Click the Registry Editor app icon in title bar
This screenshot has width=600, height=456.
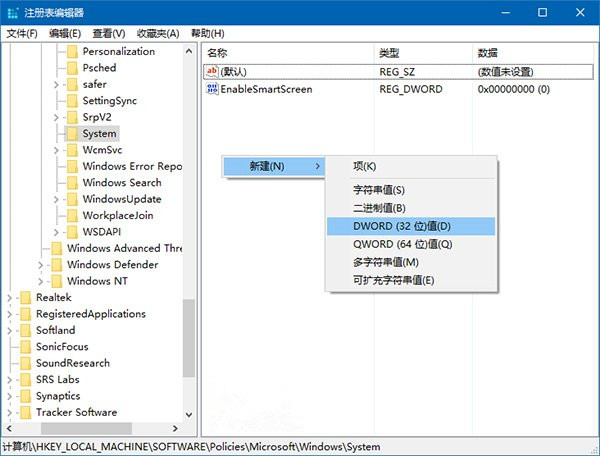[12, 12]
